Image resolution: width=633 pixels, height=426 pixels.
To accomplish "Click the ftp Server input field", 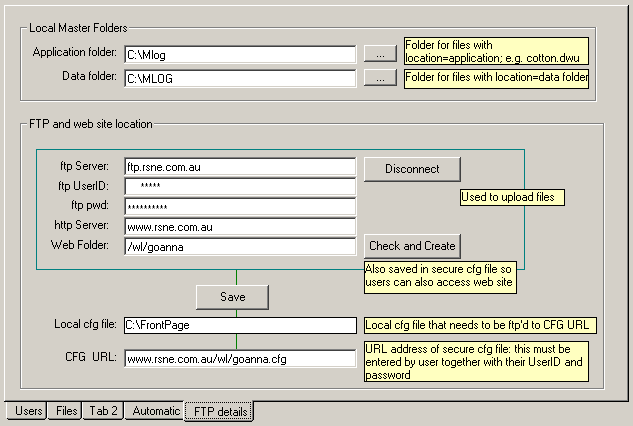I will point(239,166).
